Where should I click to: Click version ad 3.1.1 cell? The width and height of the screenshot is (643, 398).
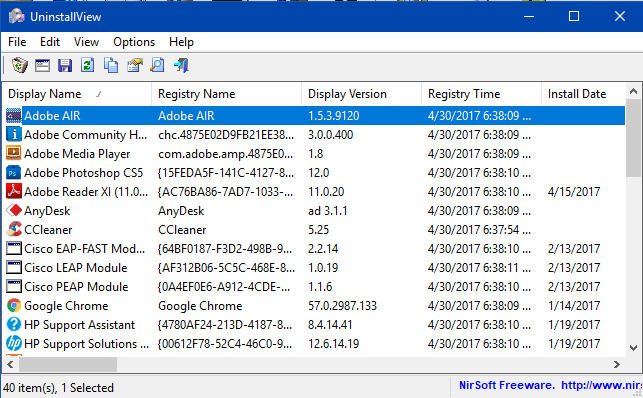pos(328,211)
